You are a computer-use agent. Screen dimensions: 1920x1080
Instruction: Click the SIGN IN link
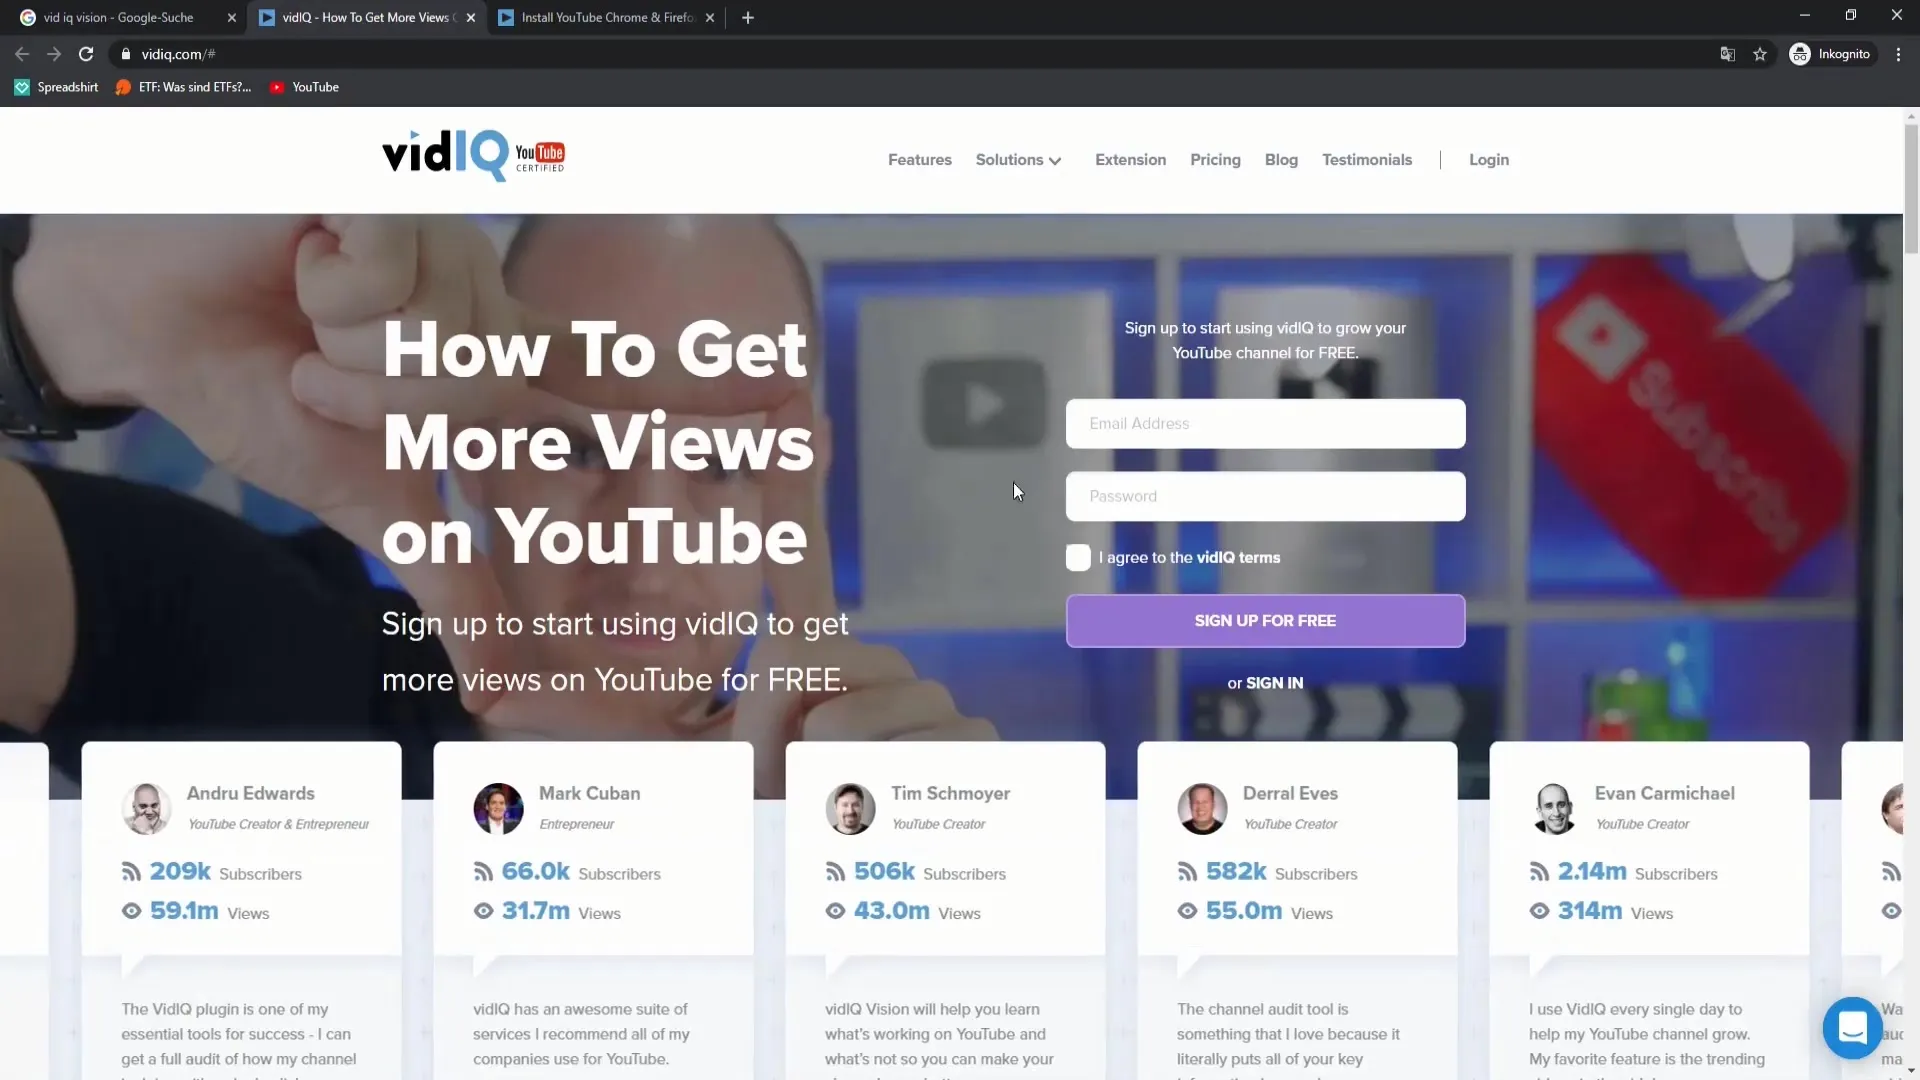tap(1274, 683)
